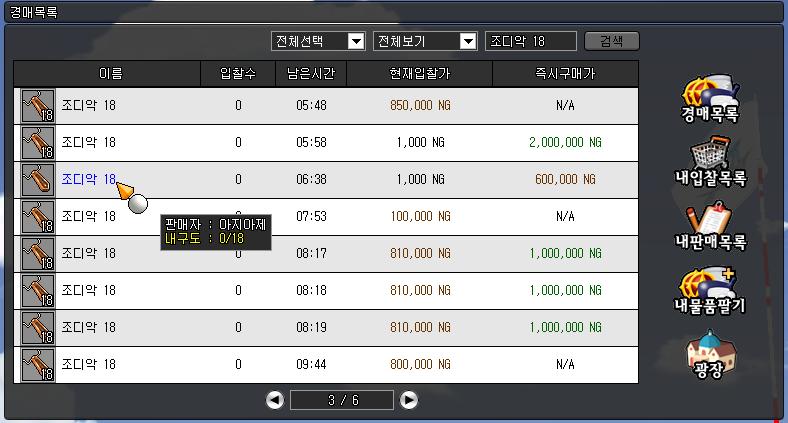Click the 600,000 NG buyout price
The image size is (788, 423).
[565, 179]
